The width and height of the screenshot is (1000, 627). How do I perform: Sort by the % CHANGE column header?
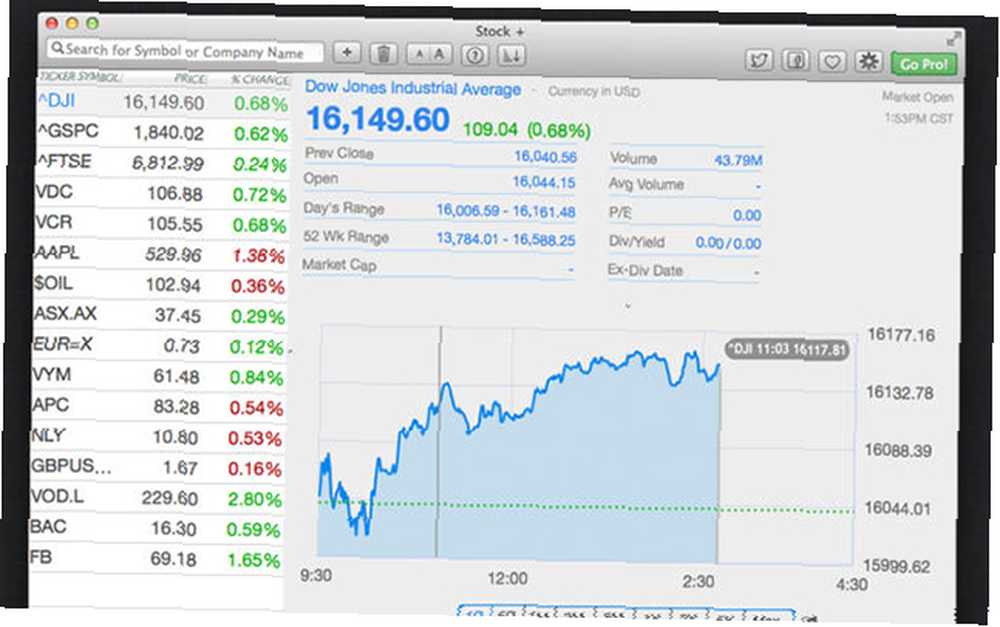pyautogui.click(x=260, y=80)
